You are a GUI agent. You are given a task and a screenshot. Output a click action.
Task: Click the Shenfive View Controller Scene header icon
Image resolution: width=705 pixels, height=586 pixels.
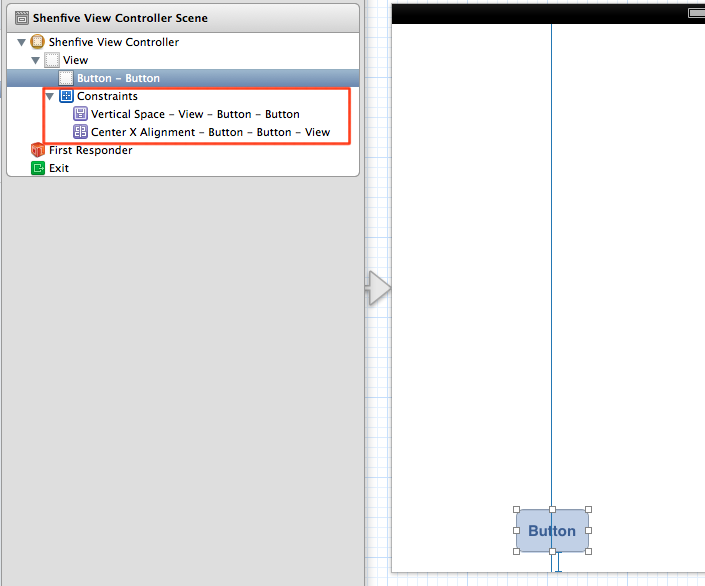(x=22, y=18)
